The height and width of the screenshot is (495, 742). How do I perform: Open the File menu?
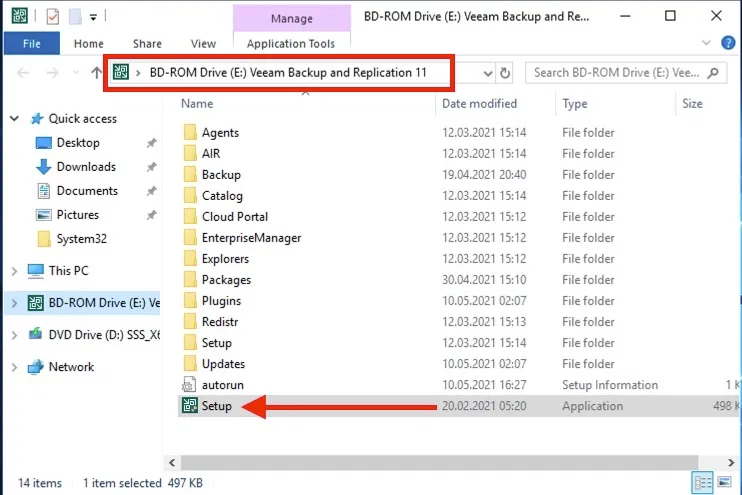click(x=32, y=44)
